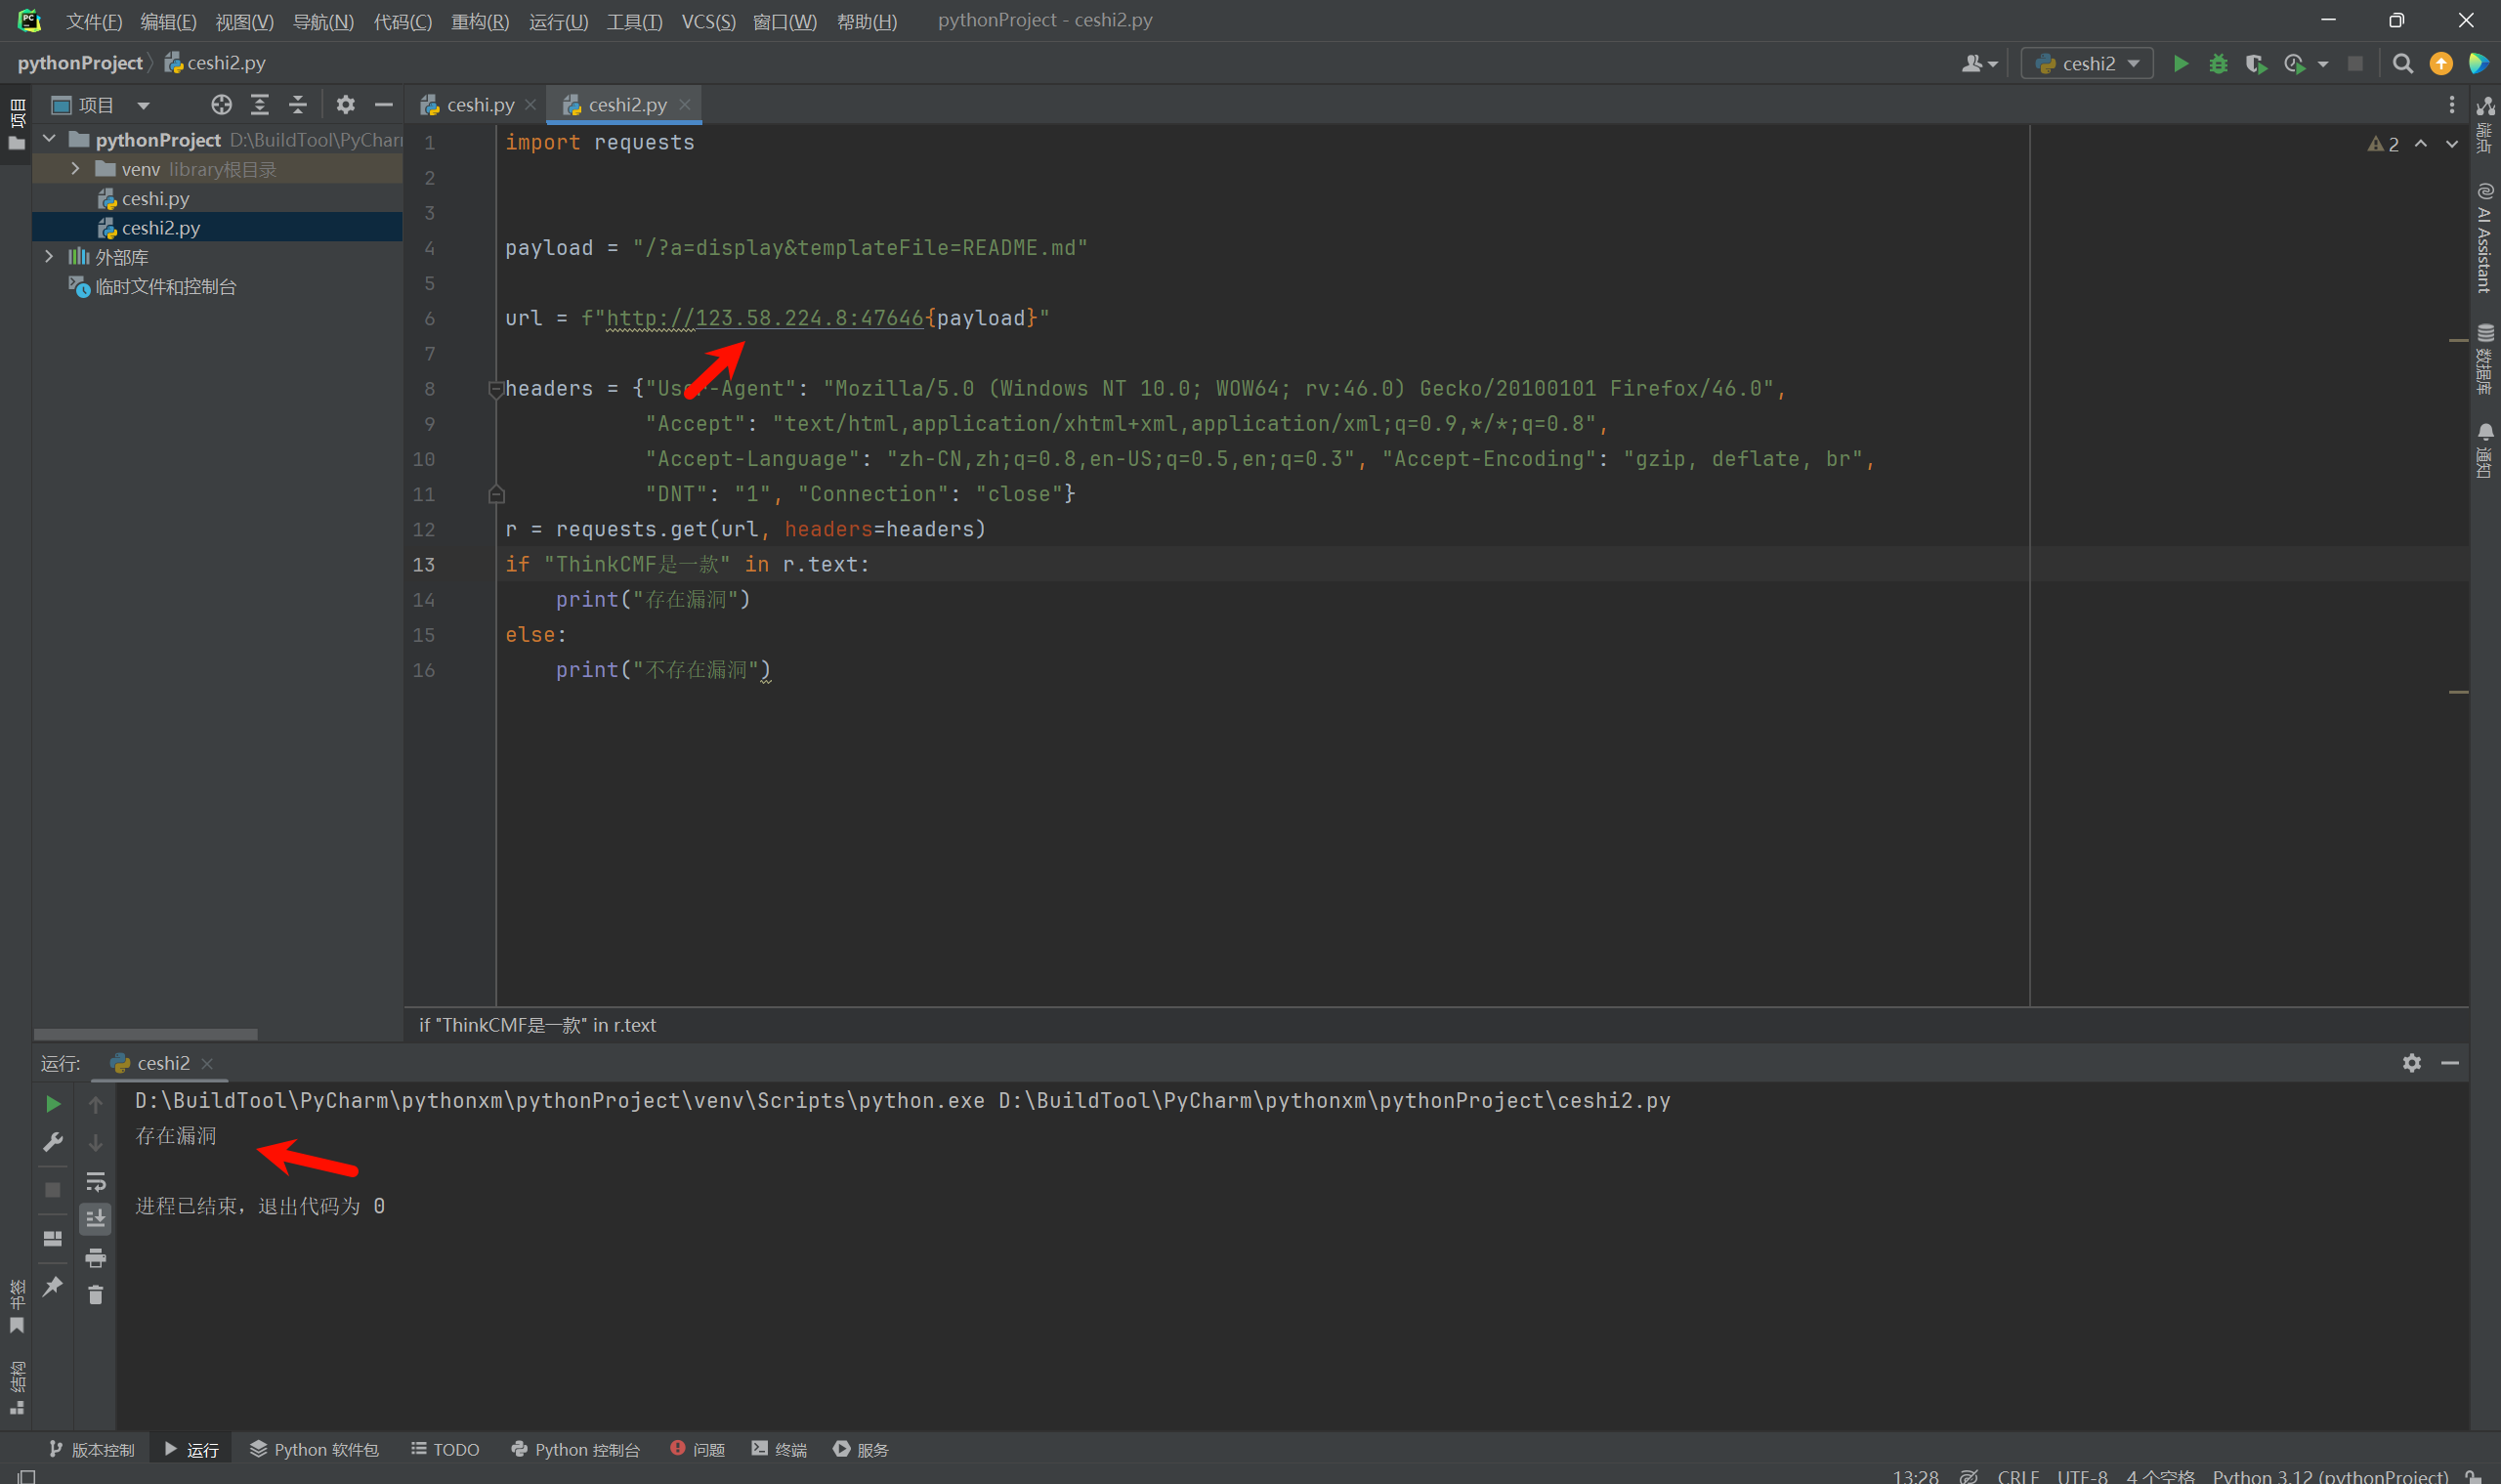Viewport: 2501px width, 1484px height.
Task: Open 终端 tool window
Action: [x=779, y=1449]
